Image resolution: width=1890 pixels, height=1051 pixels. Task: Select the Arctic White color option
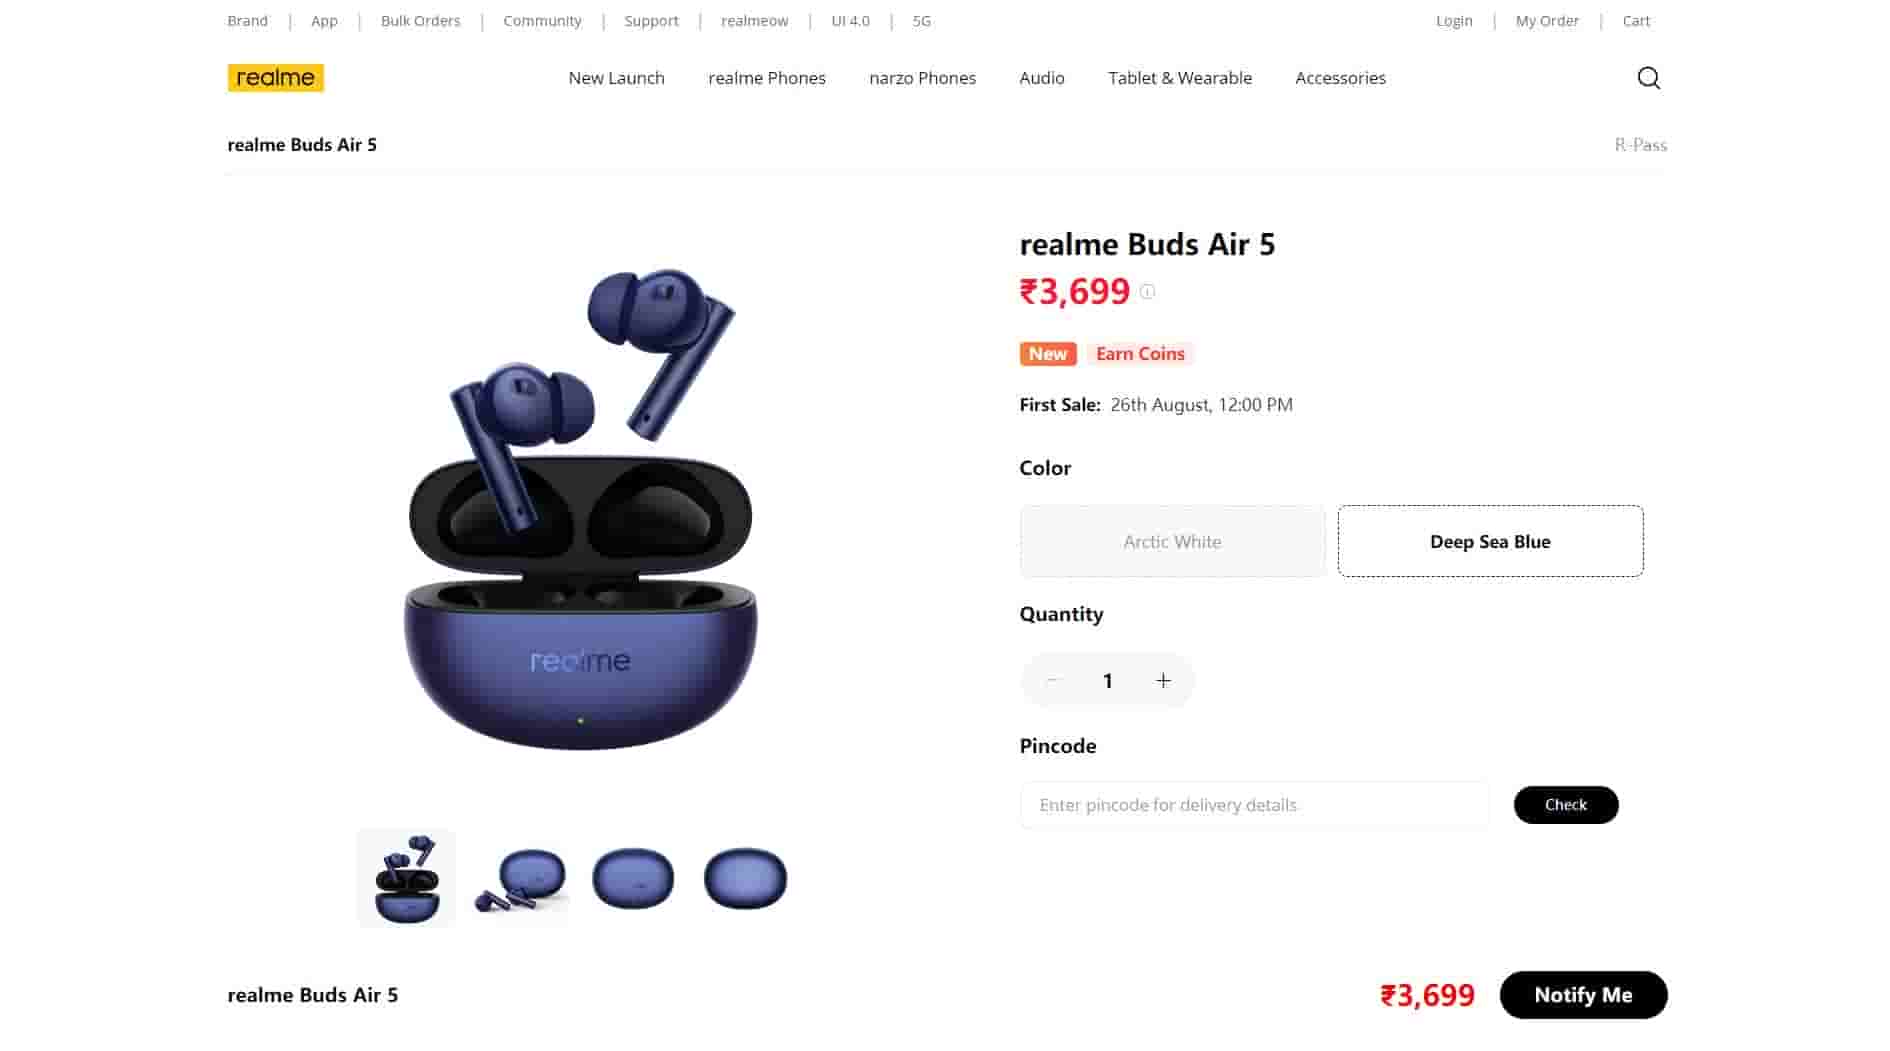coord(1172,541)
